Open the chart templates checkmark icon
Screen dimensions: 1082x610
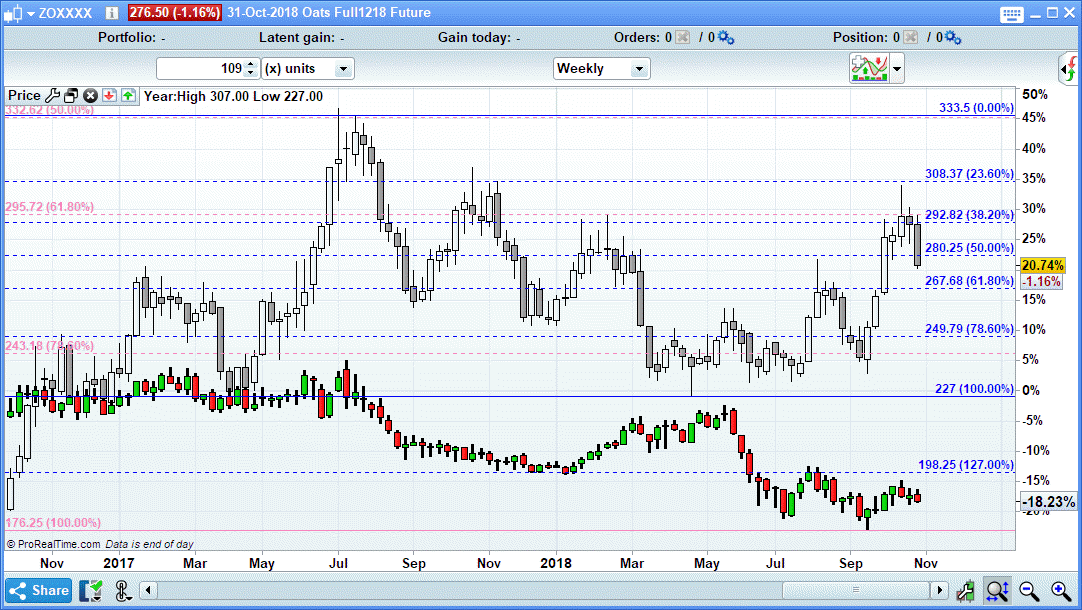(91, 591)
